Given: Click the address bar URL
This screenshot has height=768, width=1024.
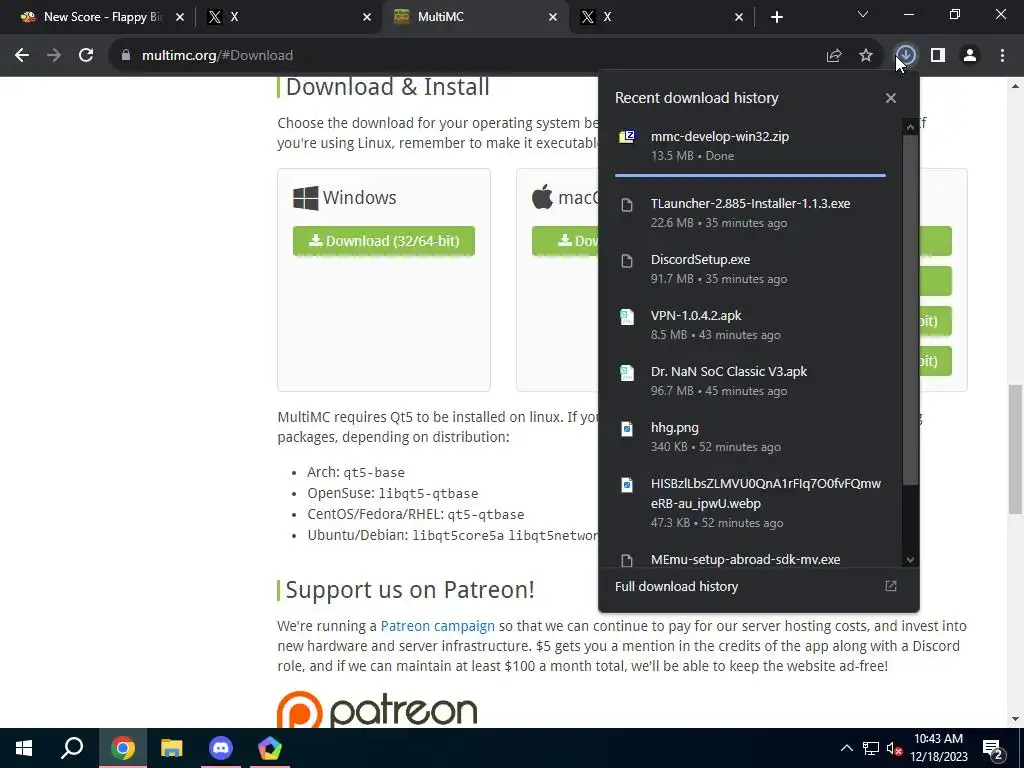Looking at the screenshot, I should point(217,56).
